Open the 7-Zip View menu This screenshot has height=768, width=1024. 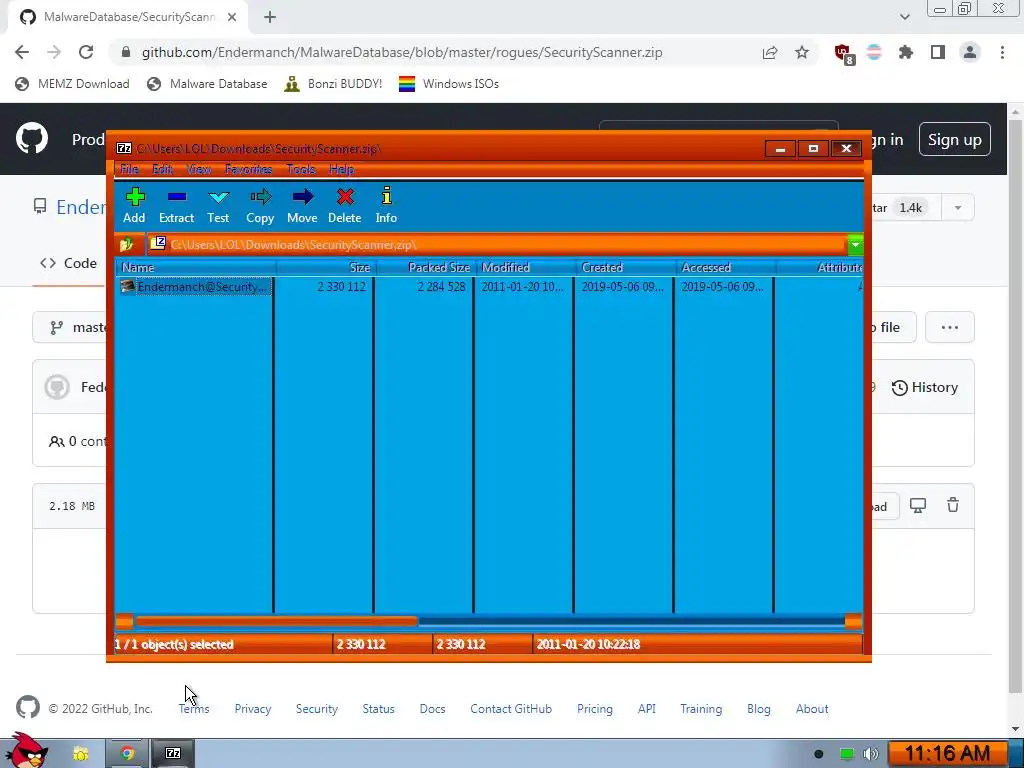click(199, 169)
